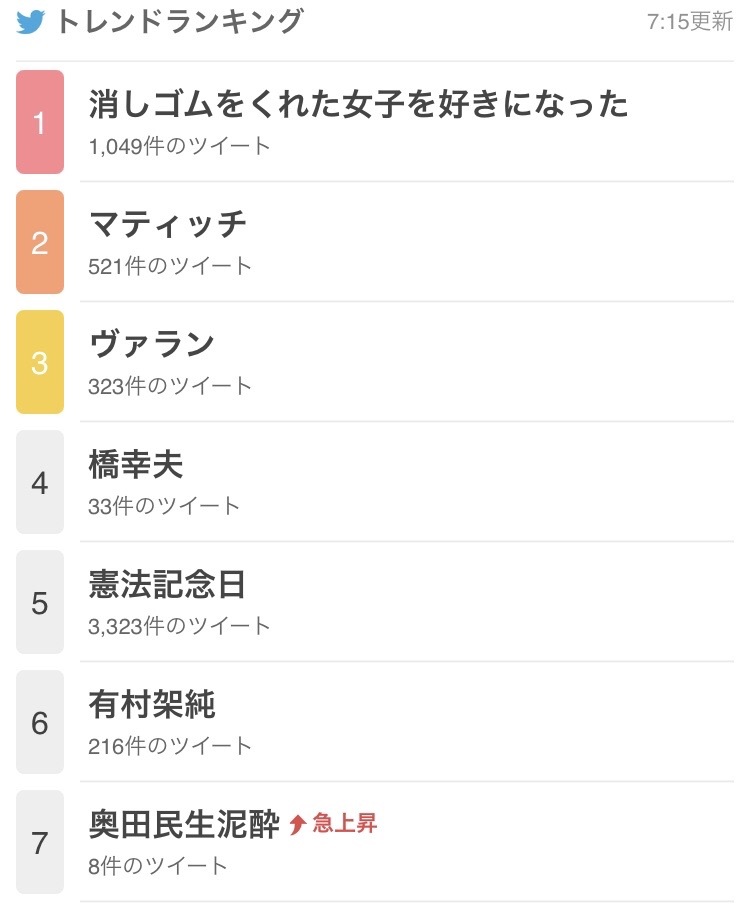Open the 憲法記念日 trend
The height and width of the screenshot is (904, 737).
[x=167, y=584]
